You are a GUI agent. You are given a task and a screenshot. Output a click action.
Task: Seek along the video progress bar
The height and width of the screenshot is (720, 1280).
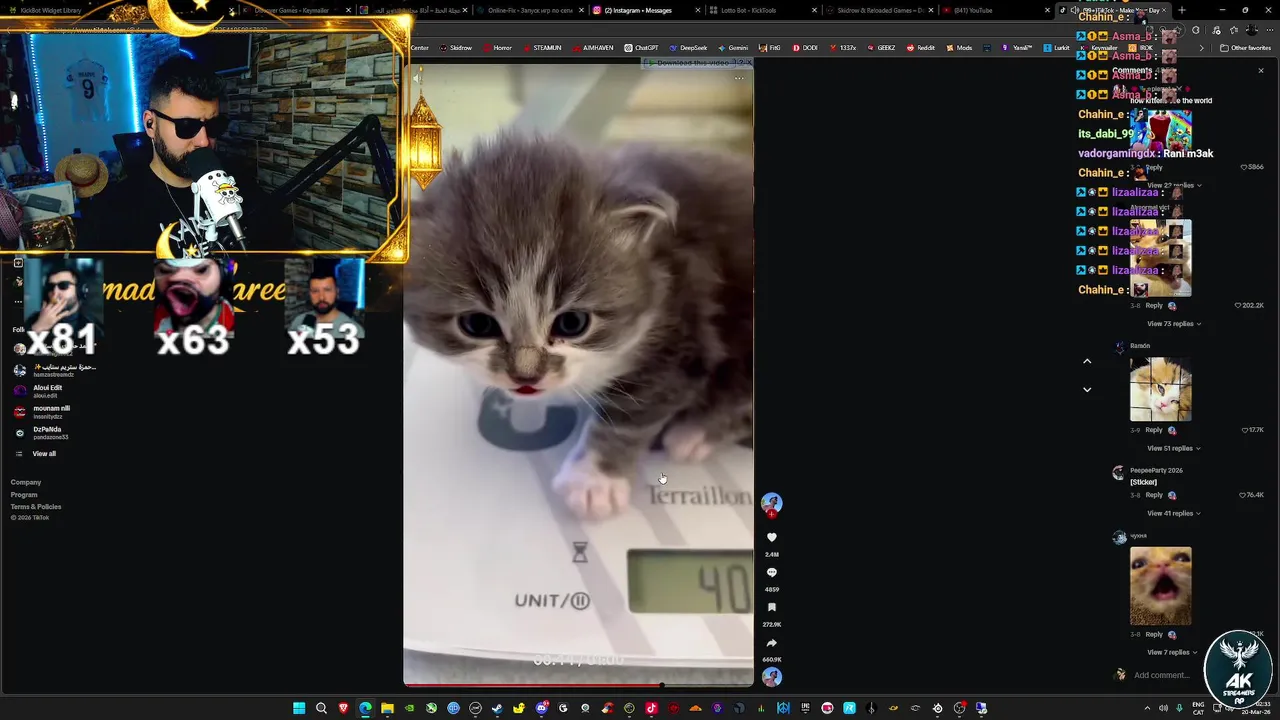(578, 685)
